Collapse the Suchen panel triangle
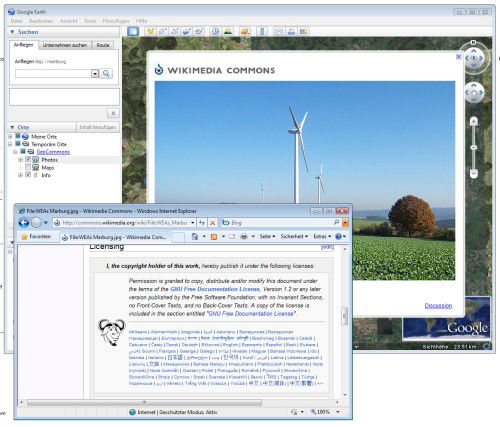This screenshot has width=500, height=427. coord(12,32)
